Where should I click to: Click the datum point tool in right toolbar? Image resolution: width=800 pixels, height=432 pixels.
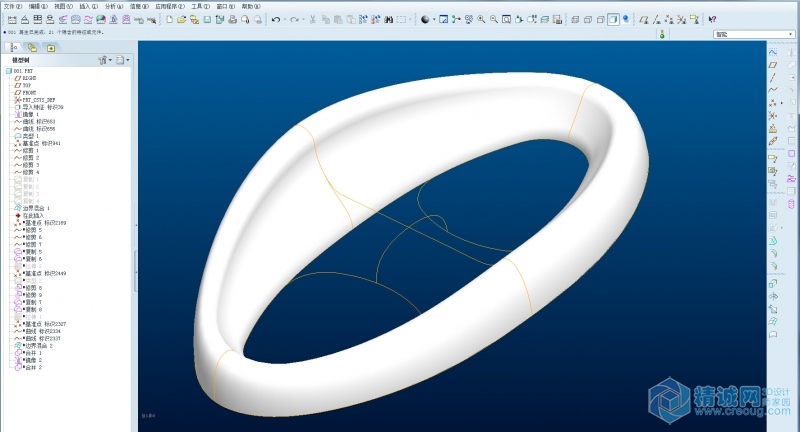point(773,103)
